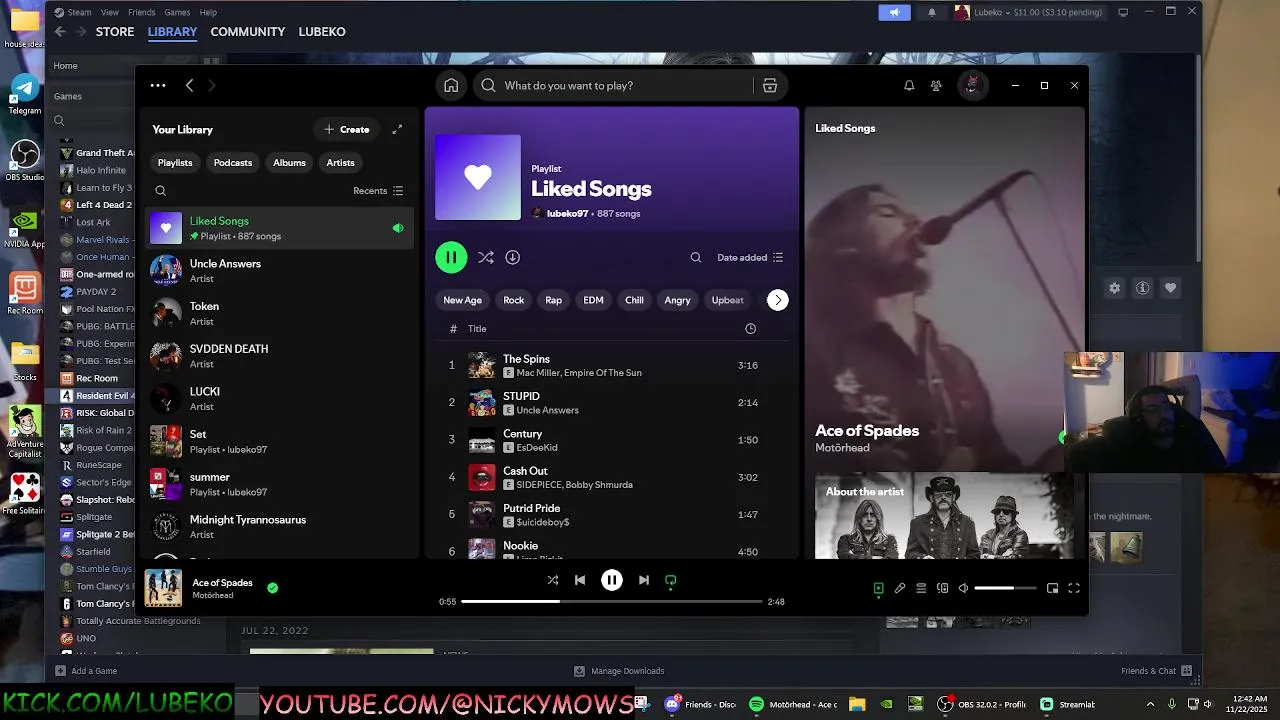Open the Lyrics microphone icon
1280x720 pixels.
(900, 588)
